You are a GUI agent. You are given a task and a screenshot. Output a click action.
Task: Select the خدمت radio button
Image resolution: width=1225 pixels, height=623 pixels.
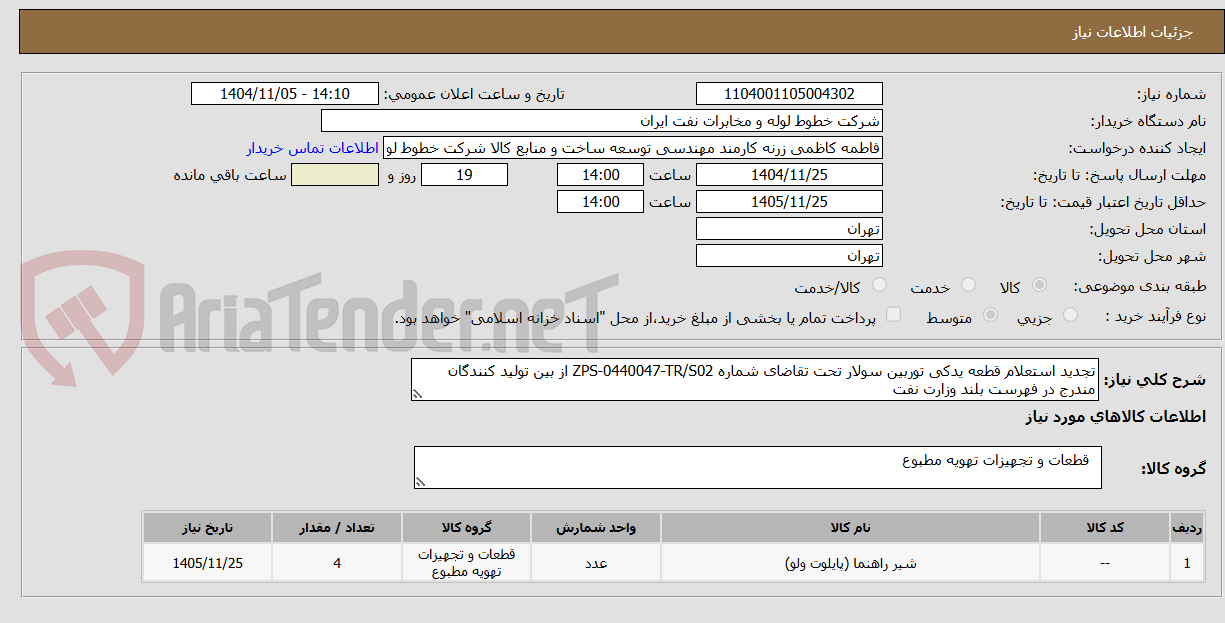(967, 286)
